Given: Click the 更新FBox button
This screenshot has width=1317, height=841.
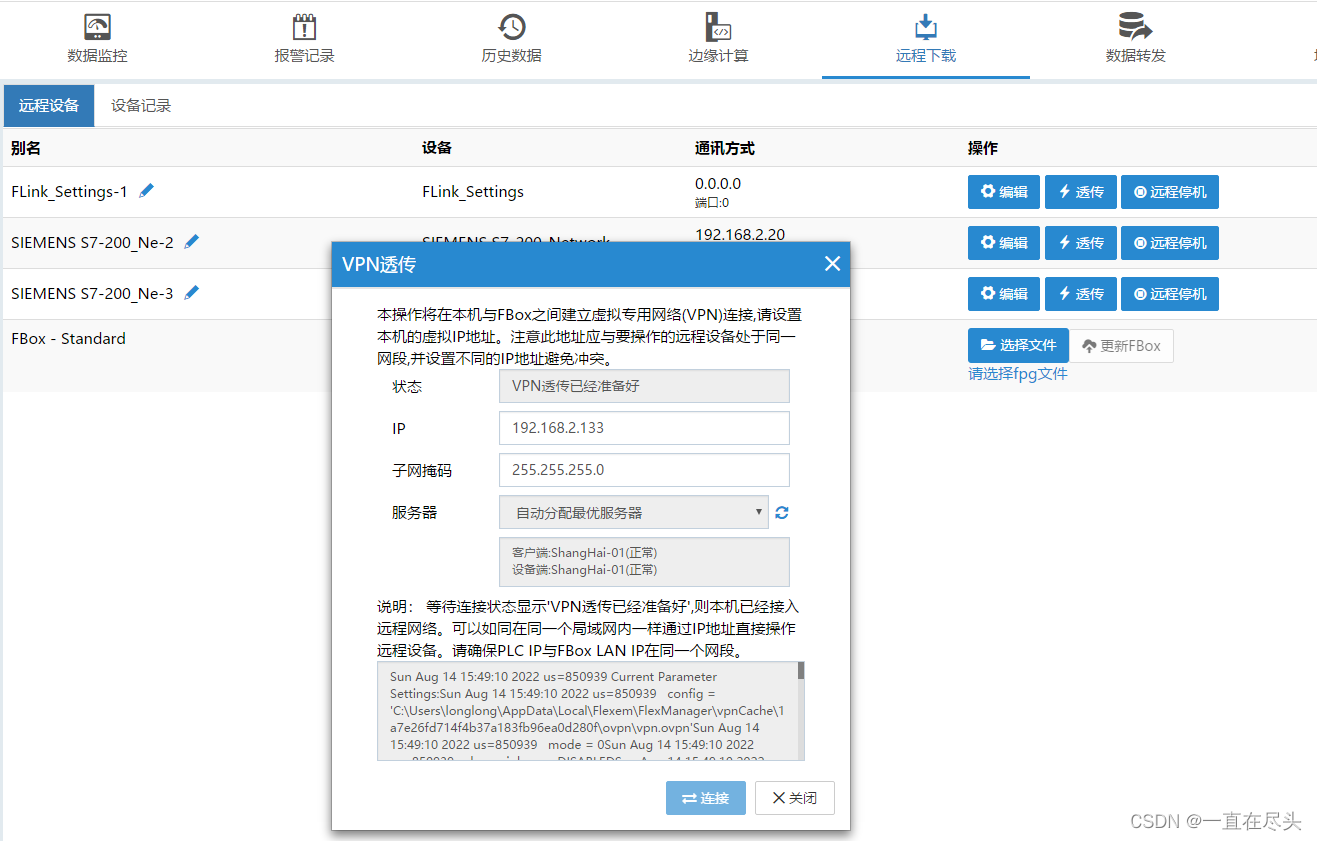Looking at the screenshot, I should point(1122,346).
